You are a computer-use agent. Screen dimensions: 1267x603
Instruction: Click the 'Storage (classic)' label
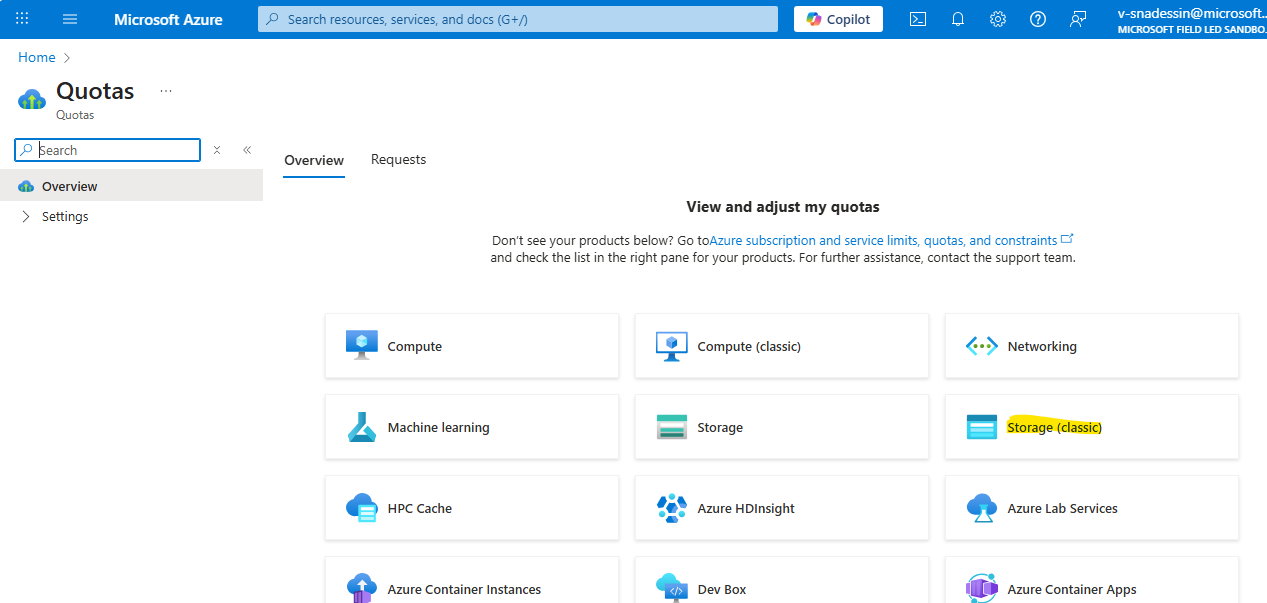click(1054, 427)
